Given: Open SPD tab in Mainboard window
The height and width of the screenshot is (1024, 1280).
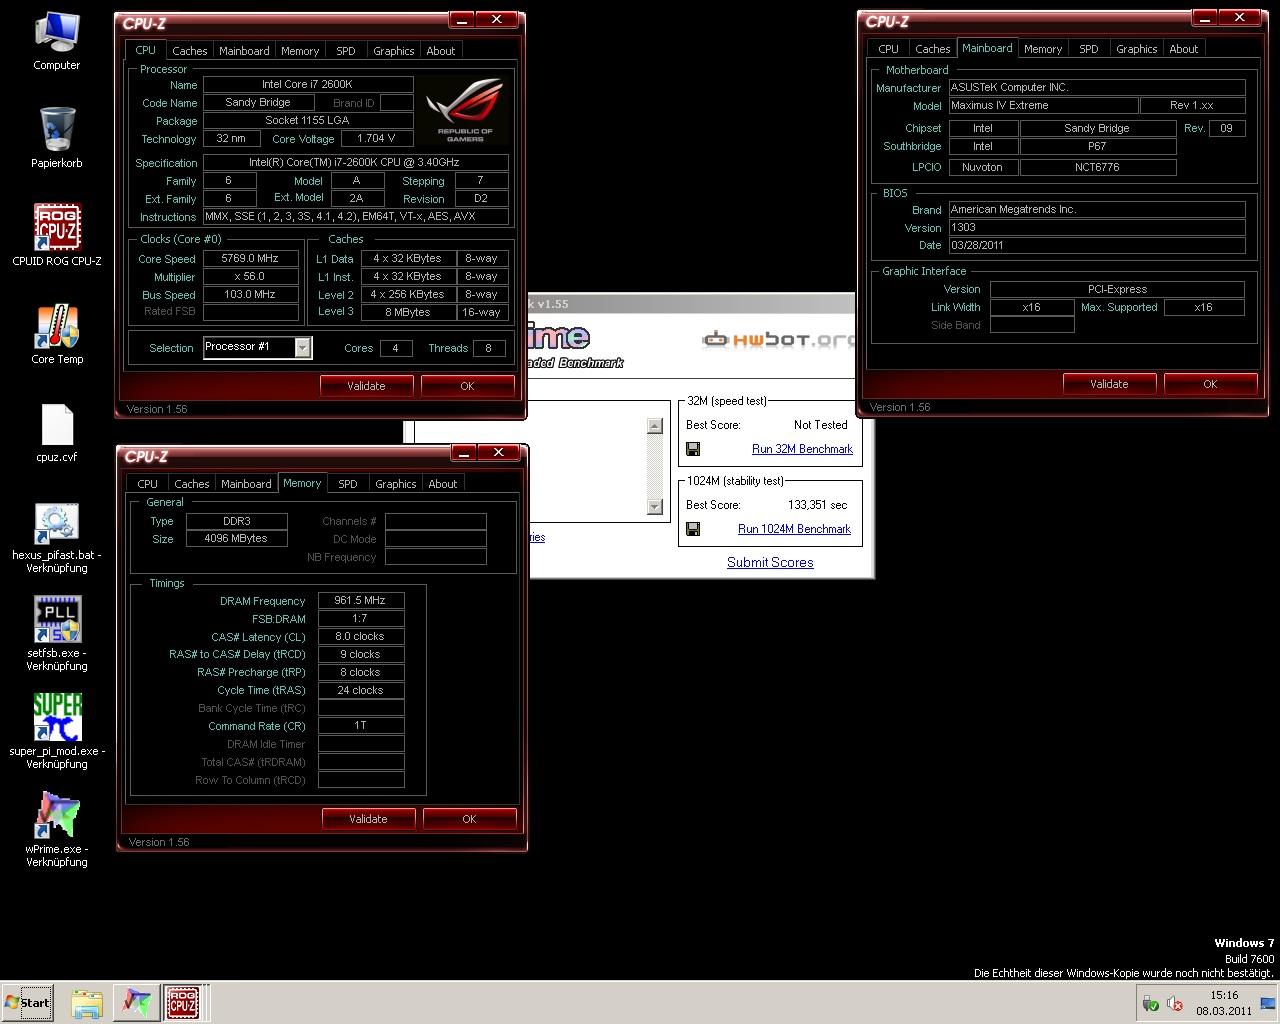Looking at the screenshot, I should coord(1089,49).
